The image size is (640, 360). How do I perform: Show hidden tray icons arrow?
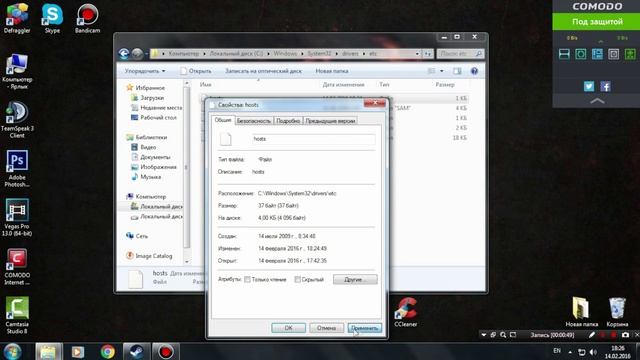[x=570, y=352]
